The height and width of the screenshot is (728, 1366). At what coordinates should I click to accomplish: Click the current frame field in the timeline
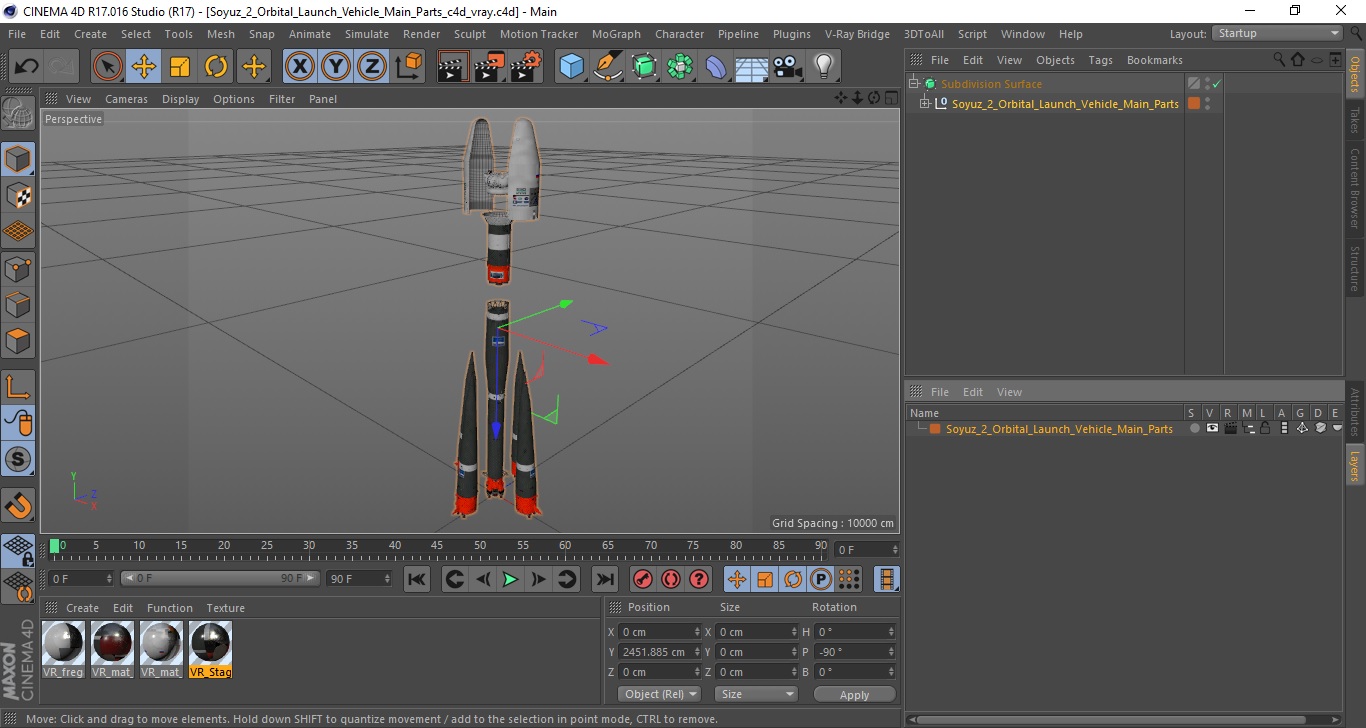(x=867, y=550)
